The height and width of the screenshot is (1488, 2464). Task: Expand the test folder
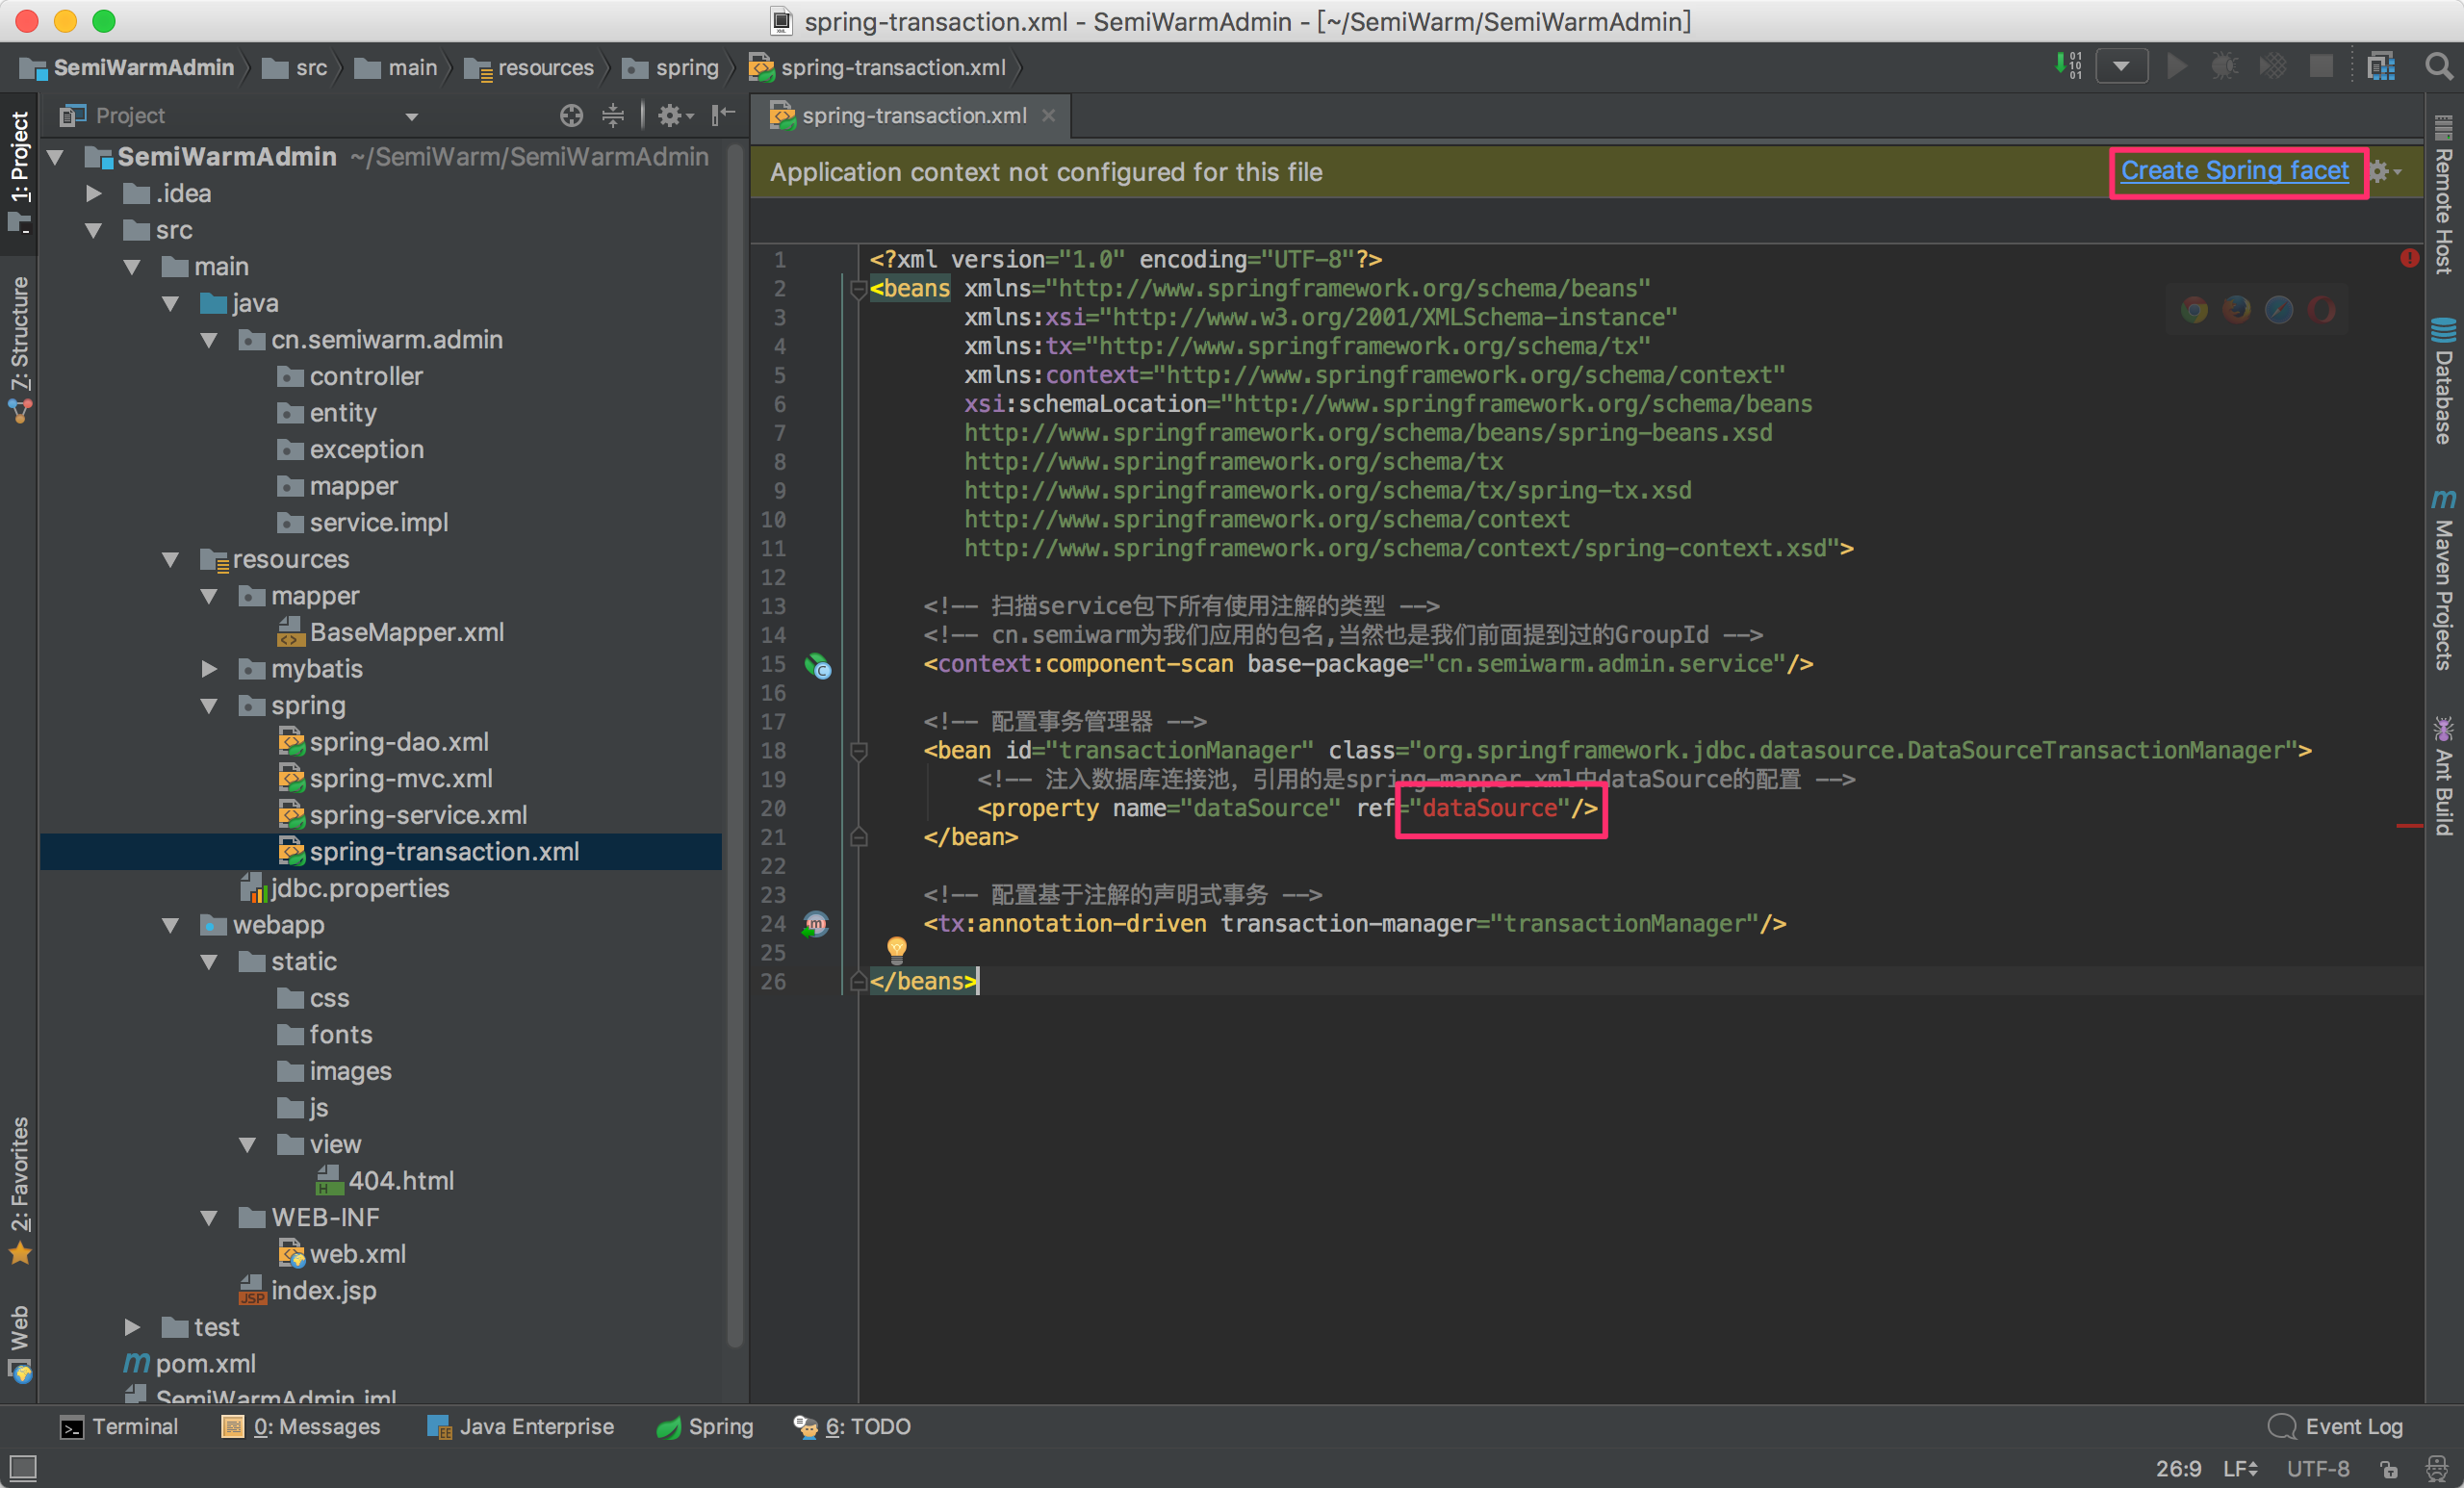click(132, 1327)
